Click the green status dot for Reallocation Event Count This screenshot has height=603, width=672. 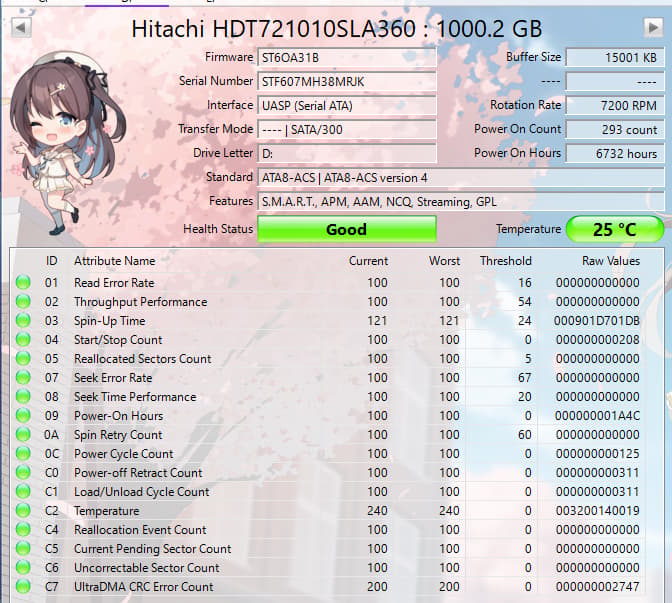tap(23, 529)
